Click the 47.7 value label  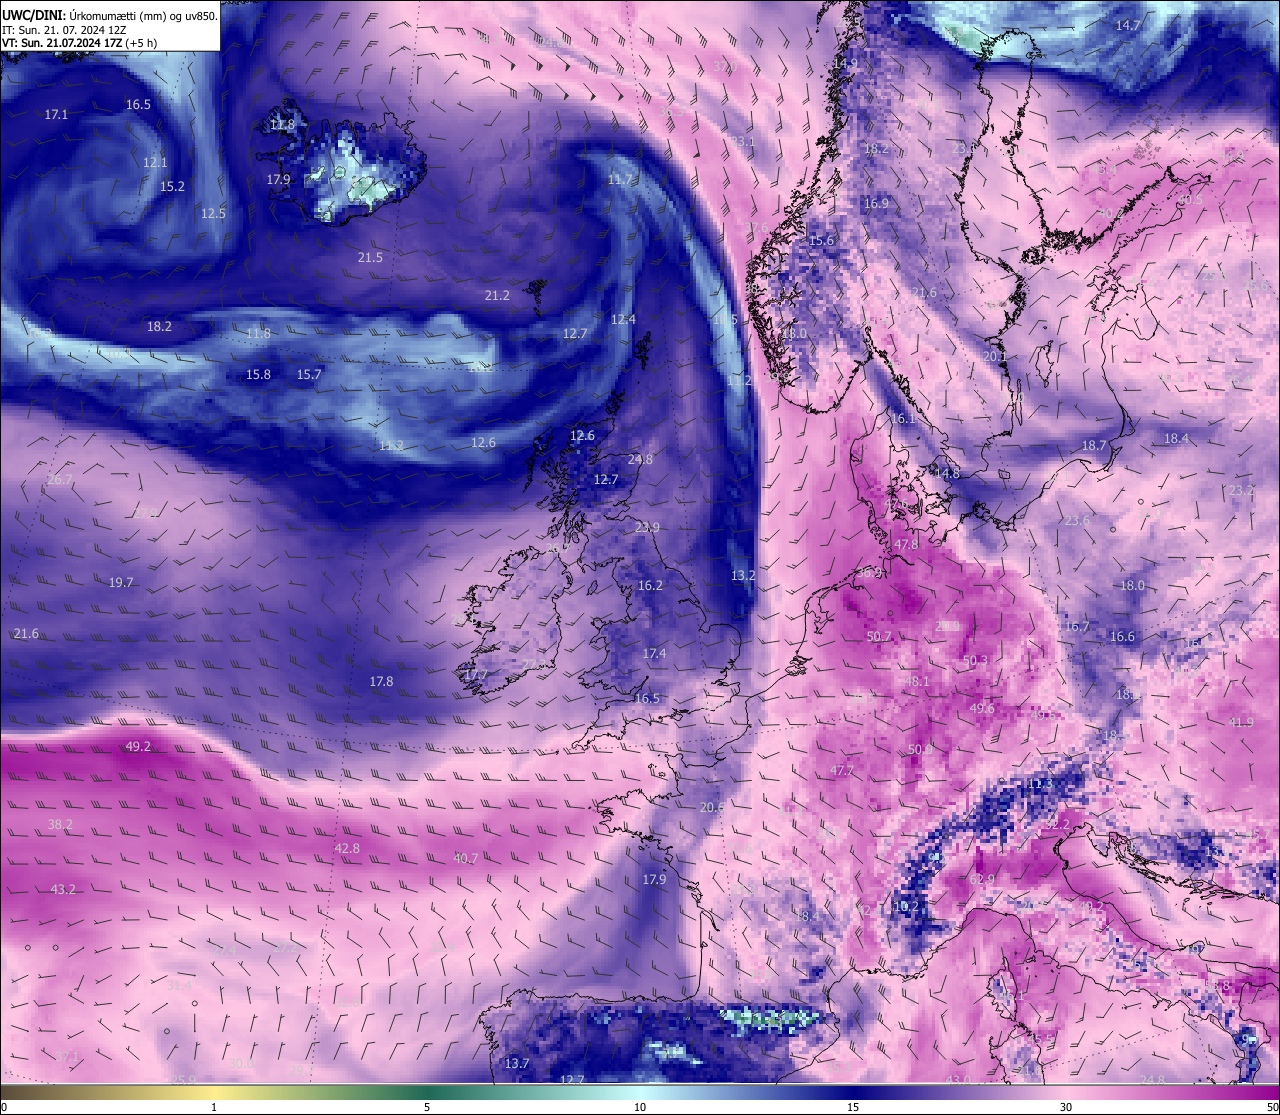pyautogui.click(x=842, y=770)
